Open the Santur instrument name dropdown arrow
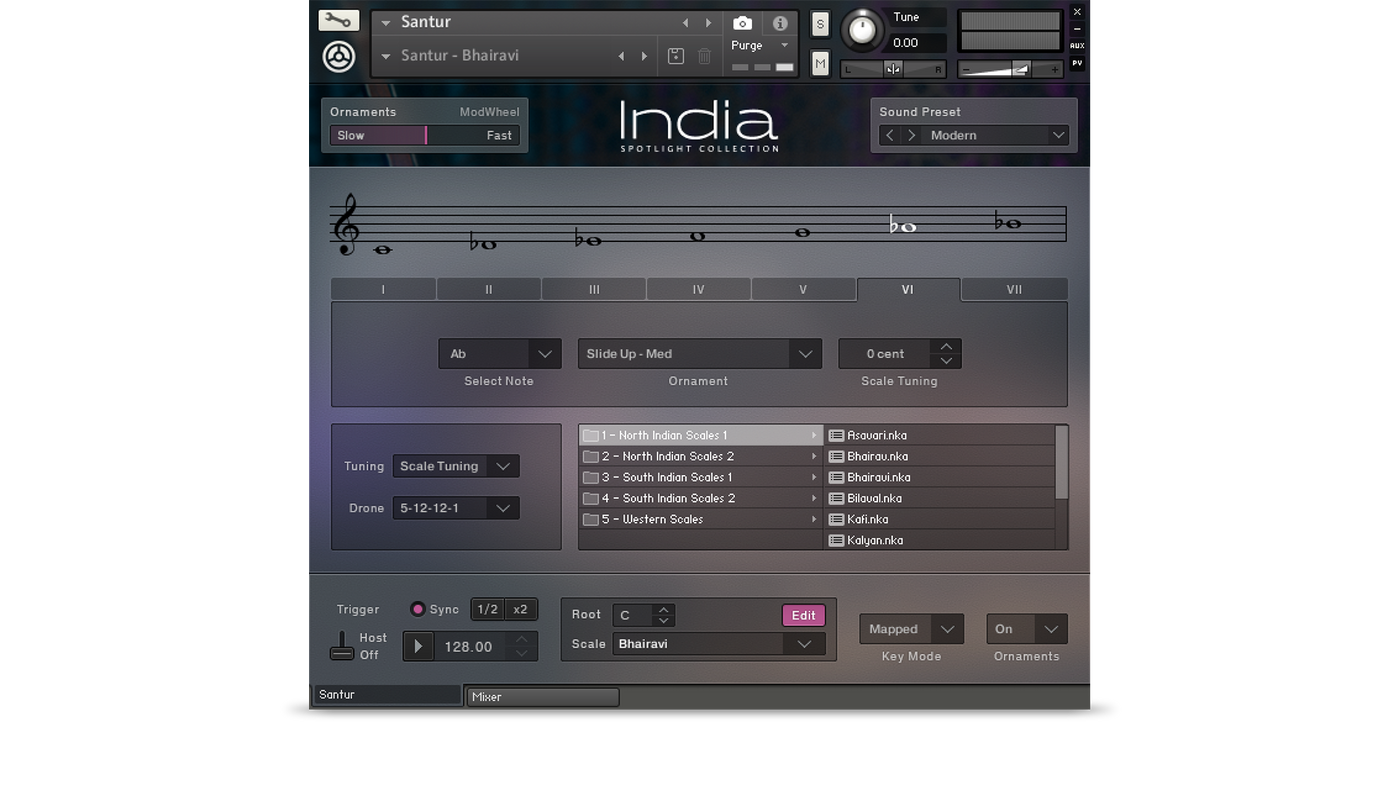Viewport: 1400px width, 804px height. (386, 23)
